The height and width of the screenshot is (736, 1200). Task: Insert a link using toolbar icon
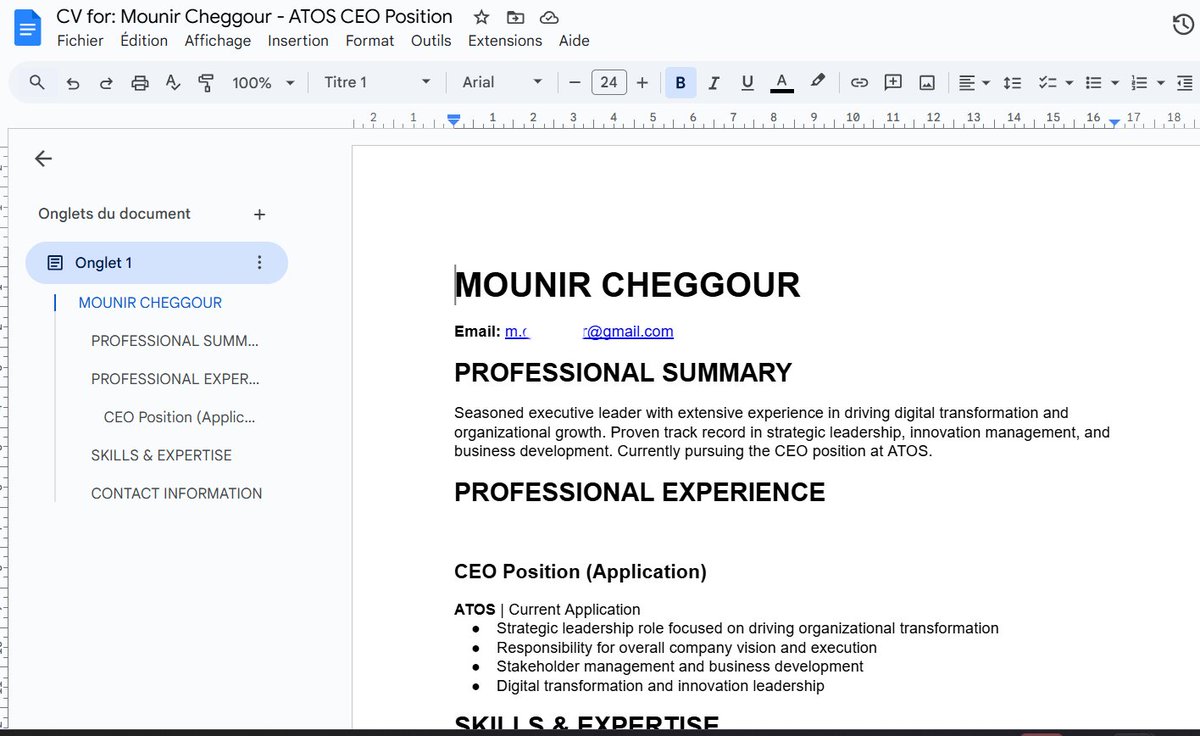tap(859, 83)
